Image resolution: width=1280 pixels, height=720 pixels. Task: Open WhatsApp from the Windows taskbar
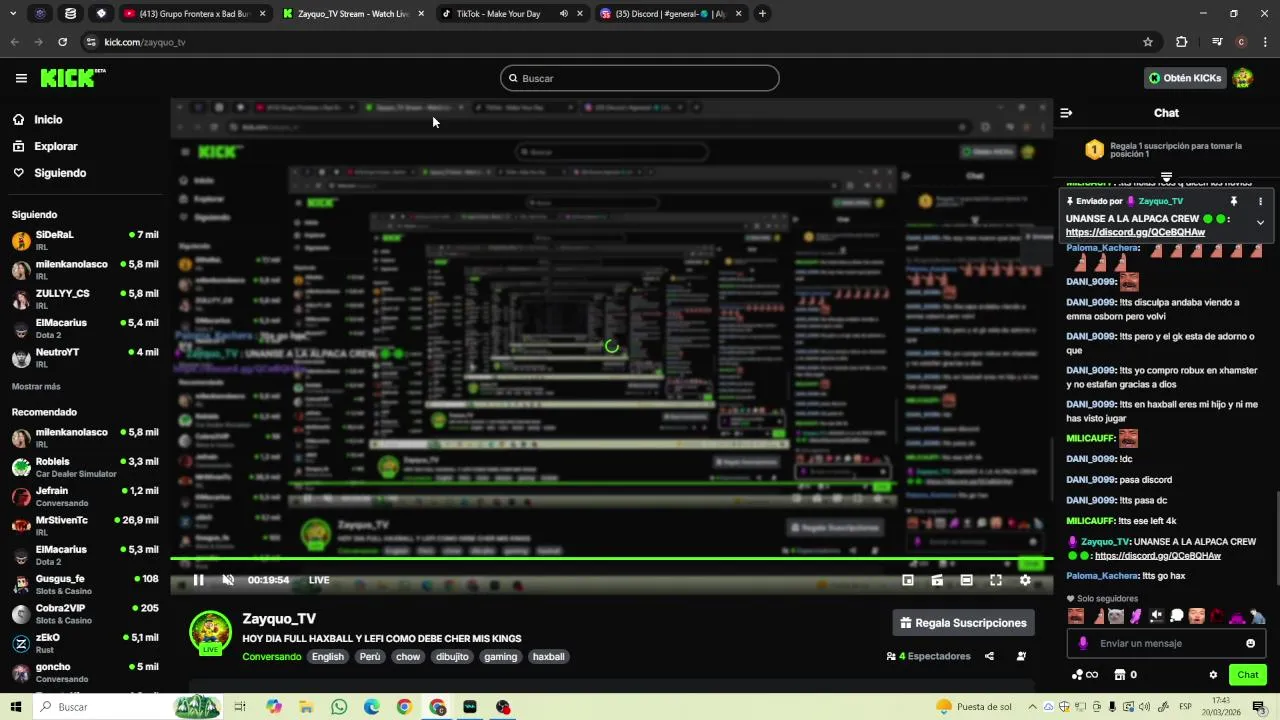pos(339,707)
